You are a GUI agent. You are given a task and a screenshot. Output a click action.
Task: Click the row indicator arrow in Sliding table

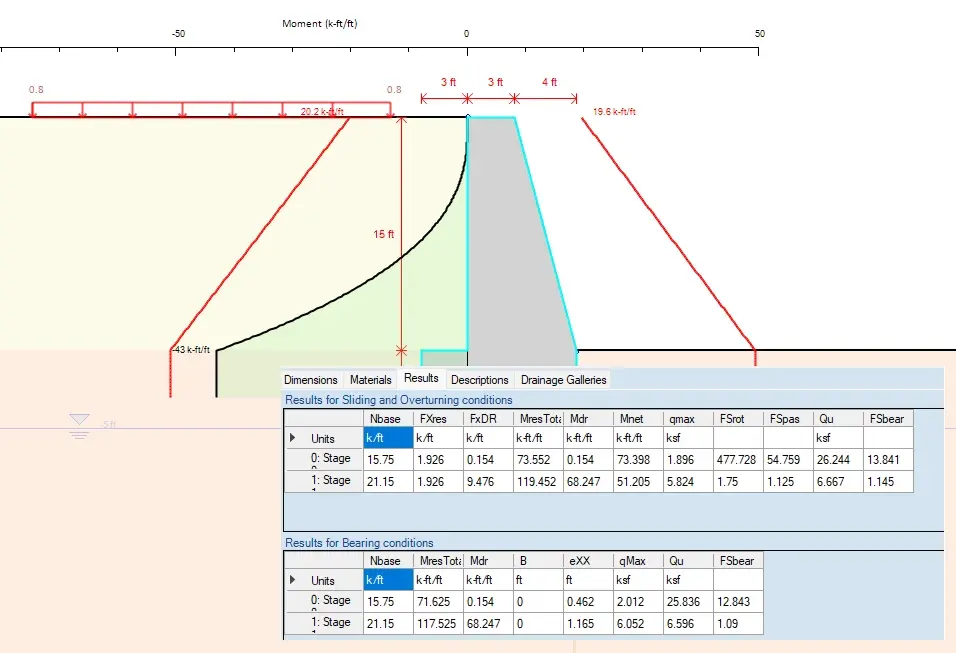pos(293,438)
